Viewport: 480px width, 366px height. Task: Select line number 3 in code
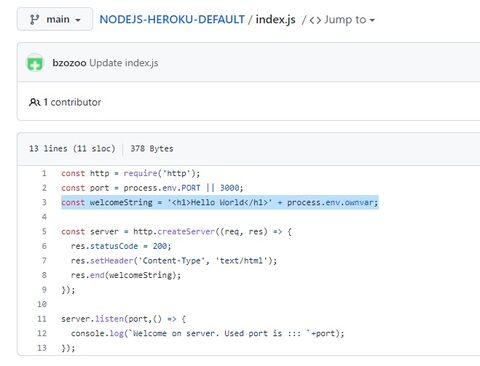[x=44, y=202]
